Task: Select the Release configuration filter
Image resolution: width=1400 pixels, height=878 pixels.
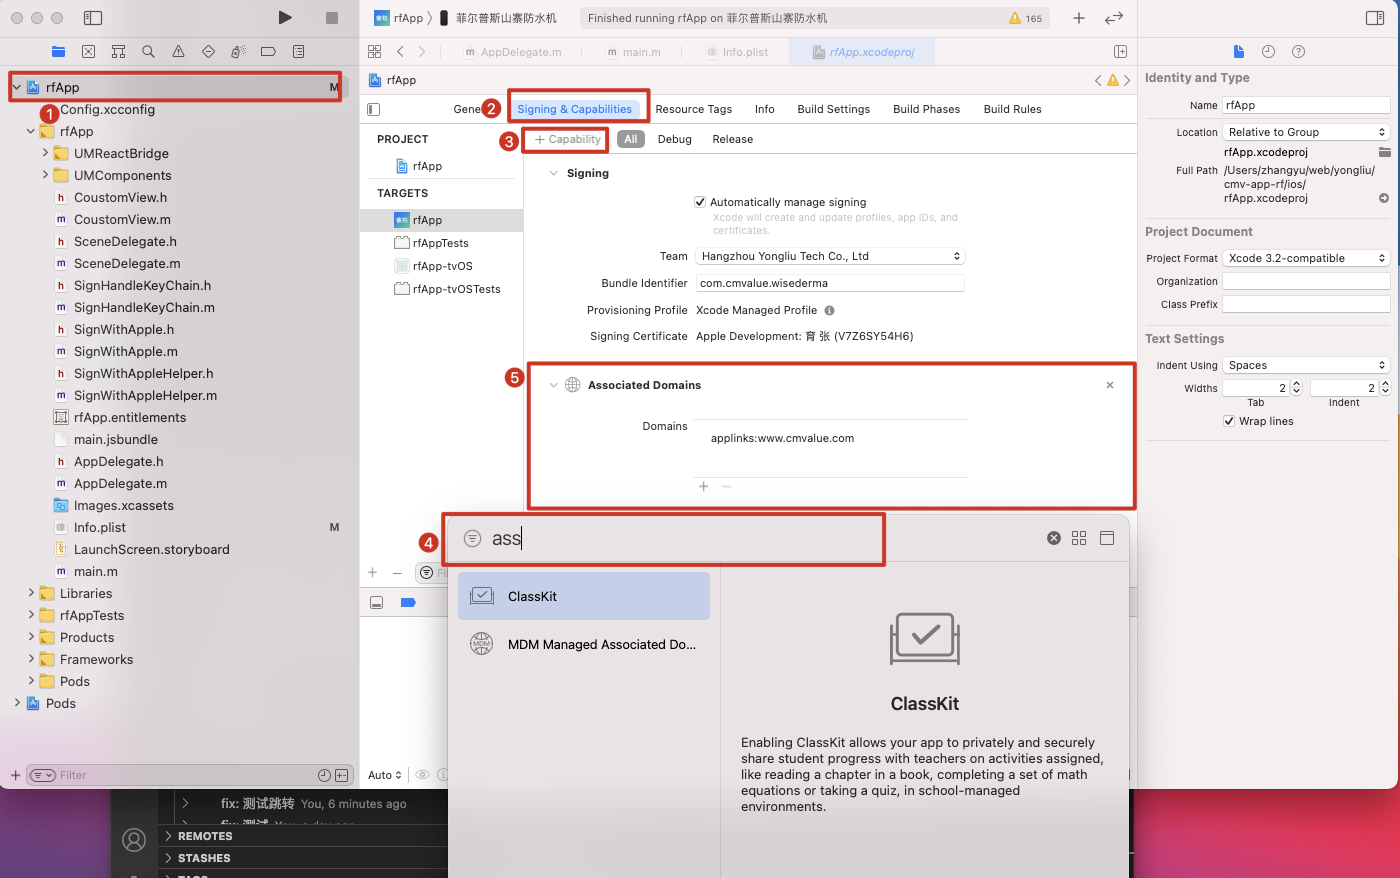Action: [732, 139]
